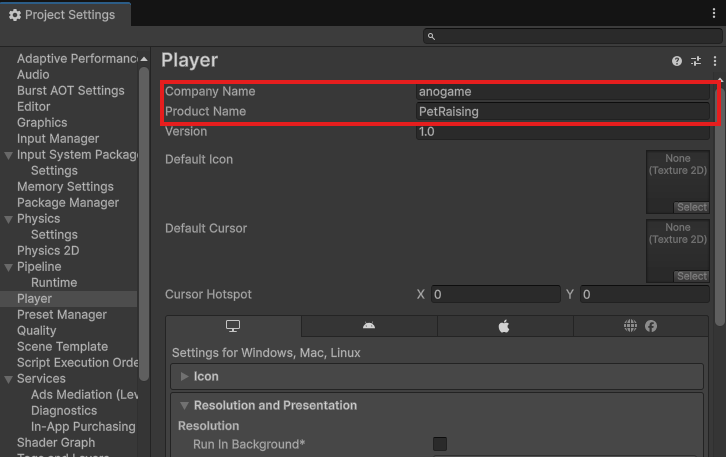726x457 pixels.
Task: Click into the Version field
Action: click(x=563, y=132)
